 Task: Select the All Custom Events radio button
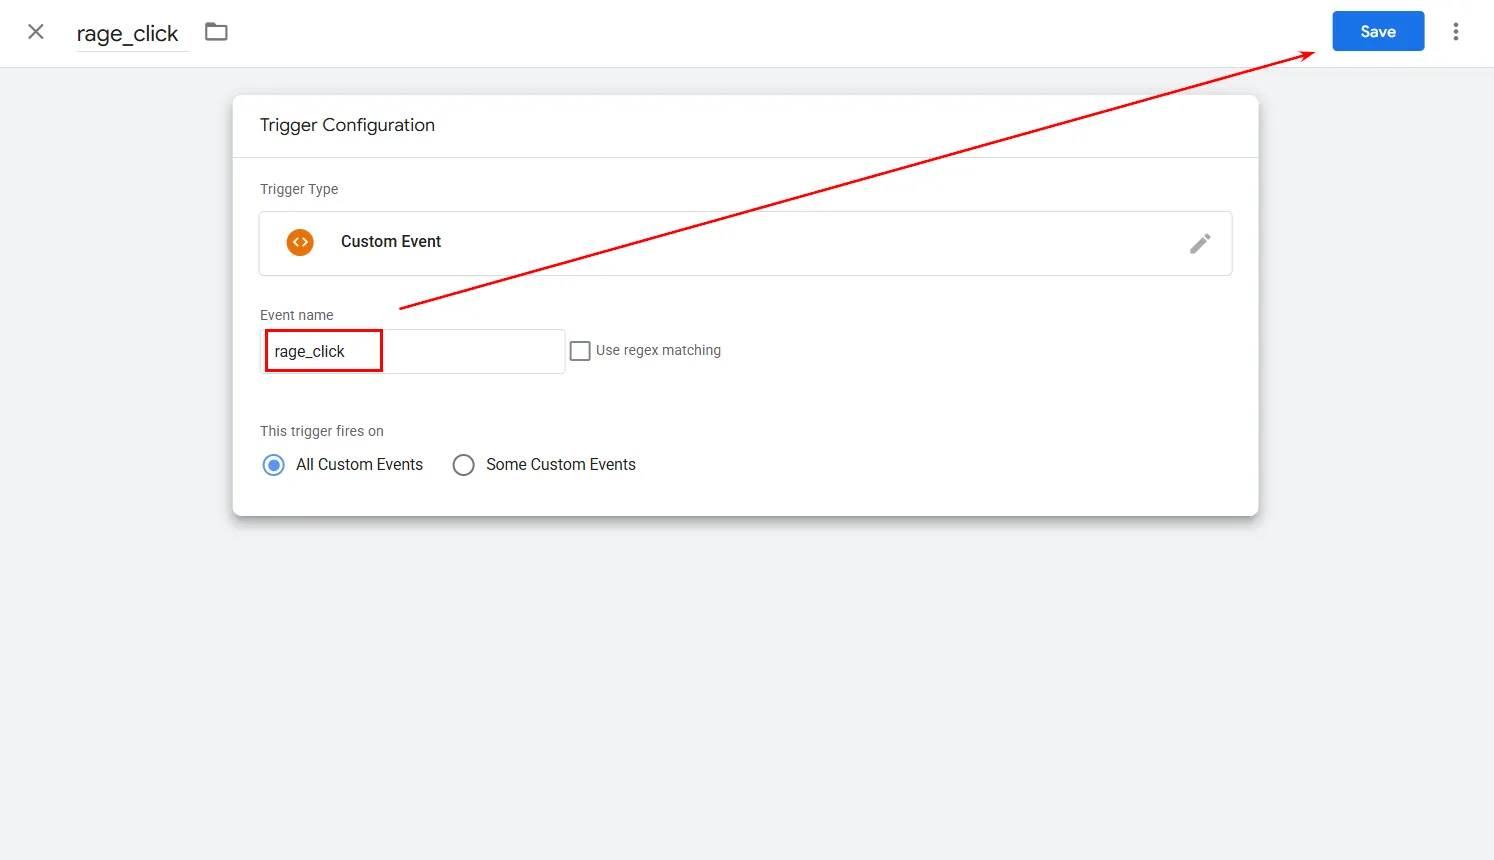point(274,465)
